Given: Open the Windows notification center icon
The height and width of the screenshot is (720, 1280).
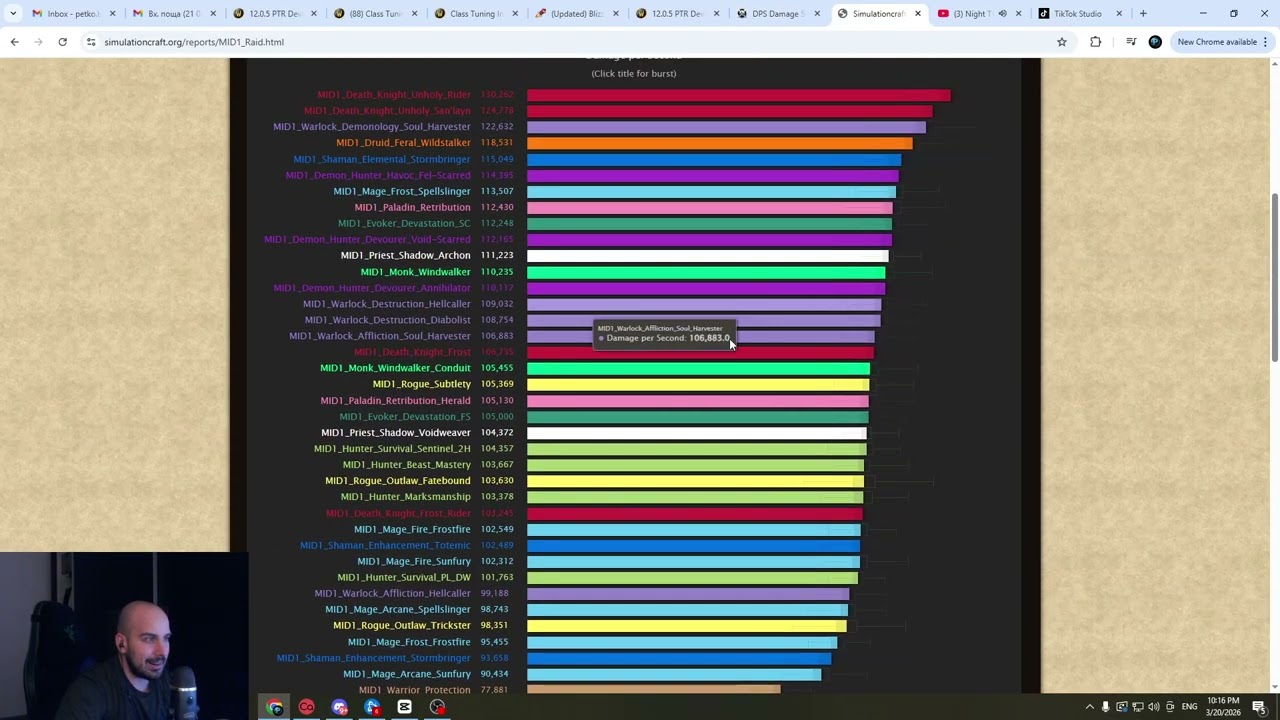Looking at the screenshot, I should pyautogui.click(x=1259, y=707).
